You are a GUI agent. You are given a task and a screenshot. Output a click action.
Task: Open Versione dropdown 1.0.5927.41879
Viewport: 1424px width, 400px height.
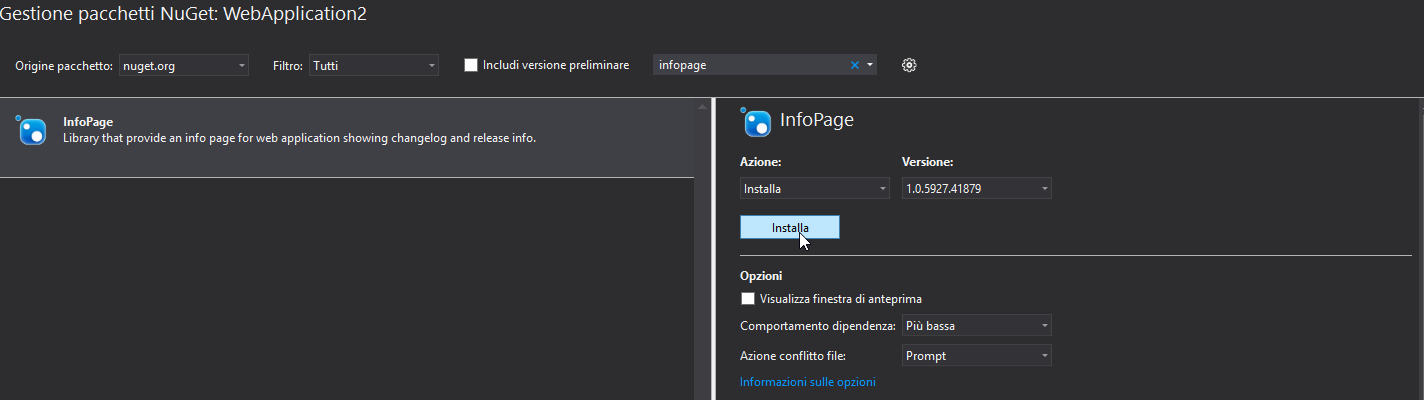977,188
